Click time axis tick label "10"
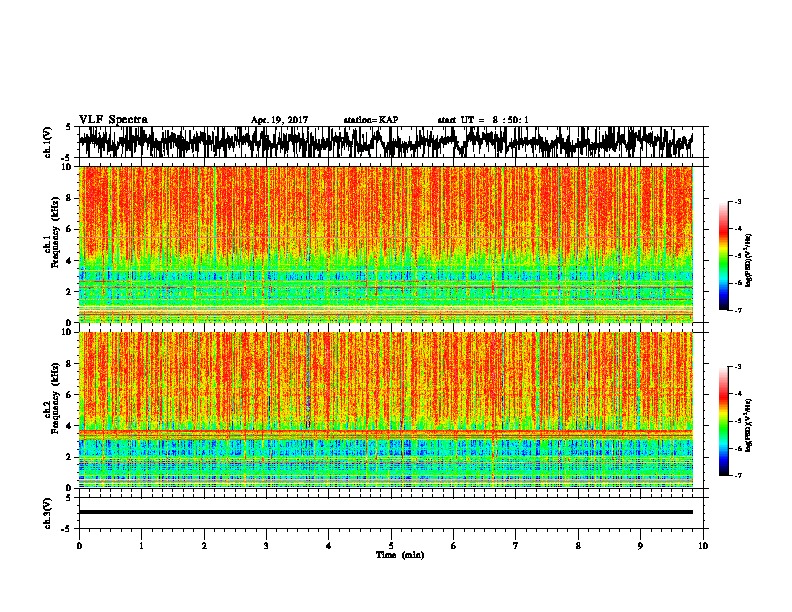Viewport: 792px width, 612px height. click(x=703, y=546)
